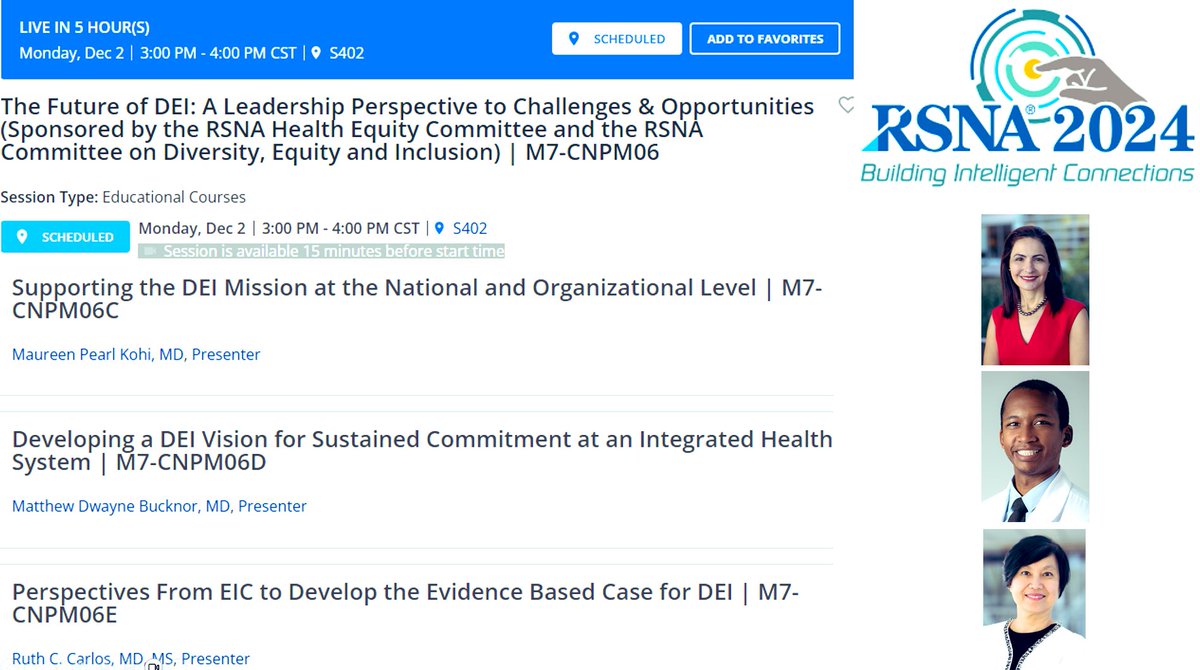Open S402 room link below Session Type
This screenshot has height=670, width=1200.
coord(470,228)
